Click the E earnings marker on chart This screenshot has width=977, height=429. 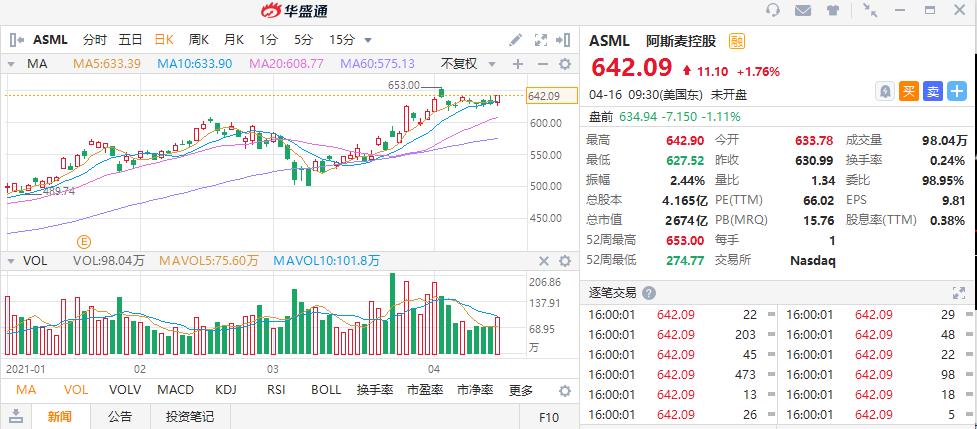coord(84,241)
